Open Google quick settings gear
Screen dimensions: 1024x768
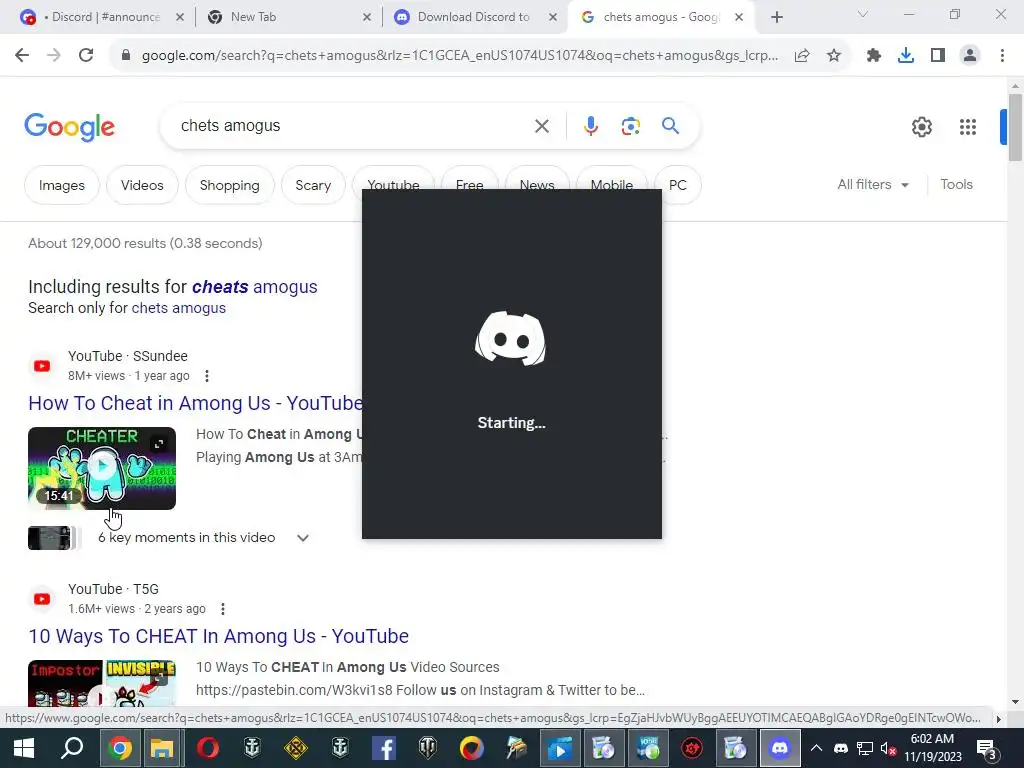pyautogui.click(x=921, y=127)
